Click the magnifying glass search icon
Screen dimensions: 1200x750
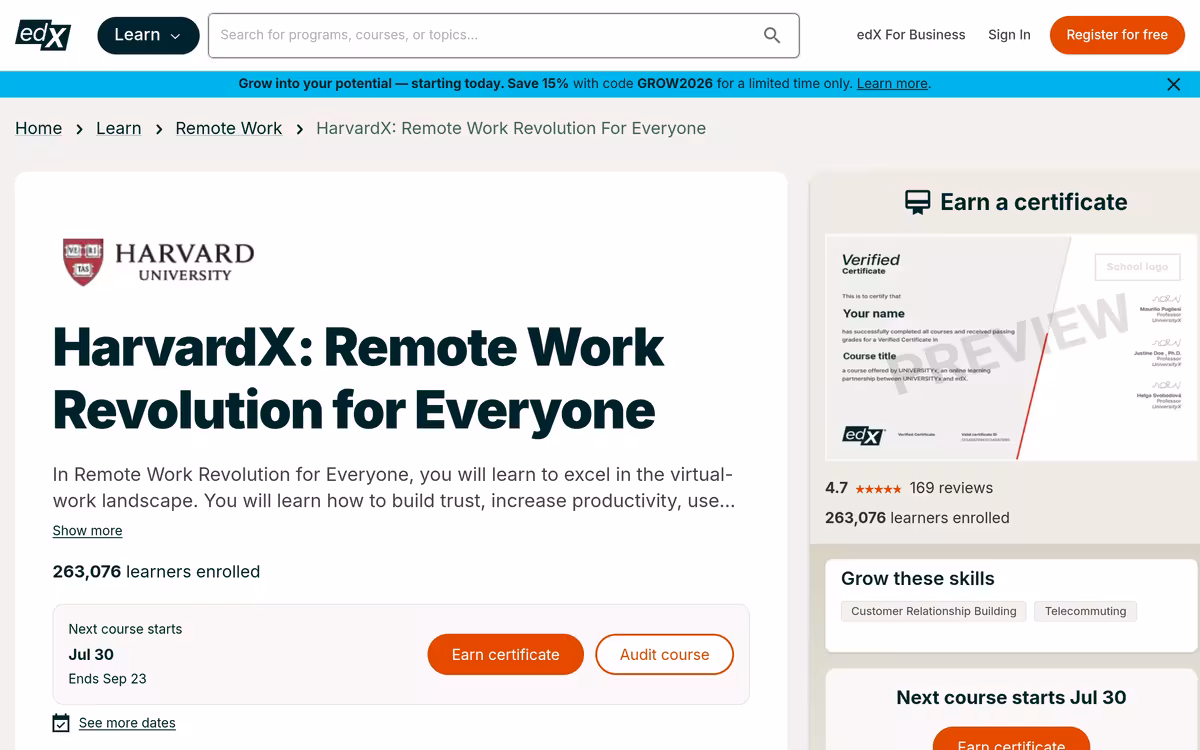(x=772, y=35)
